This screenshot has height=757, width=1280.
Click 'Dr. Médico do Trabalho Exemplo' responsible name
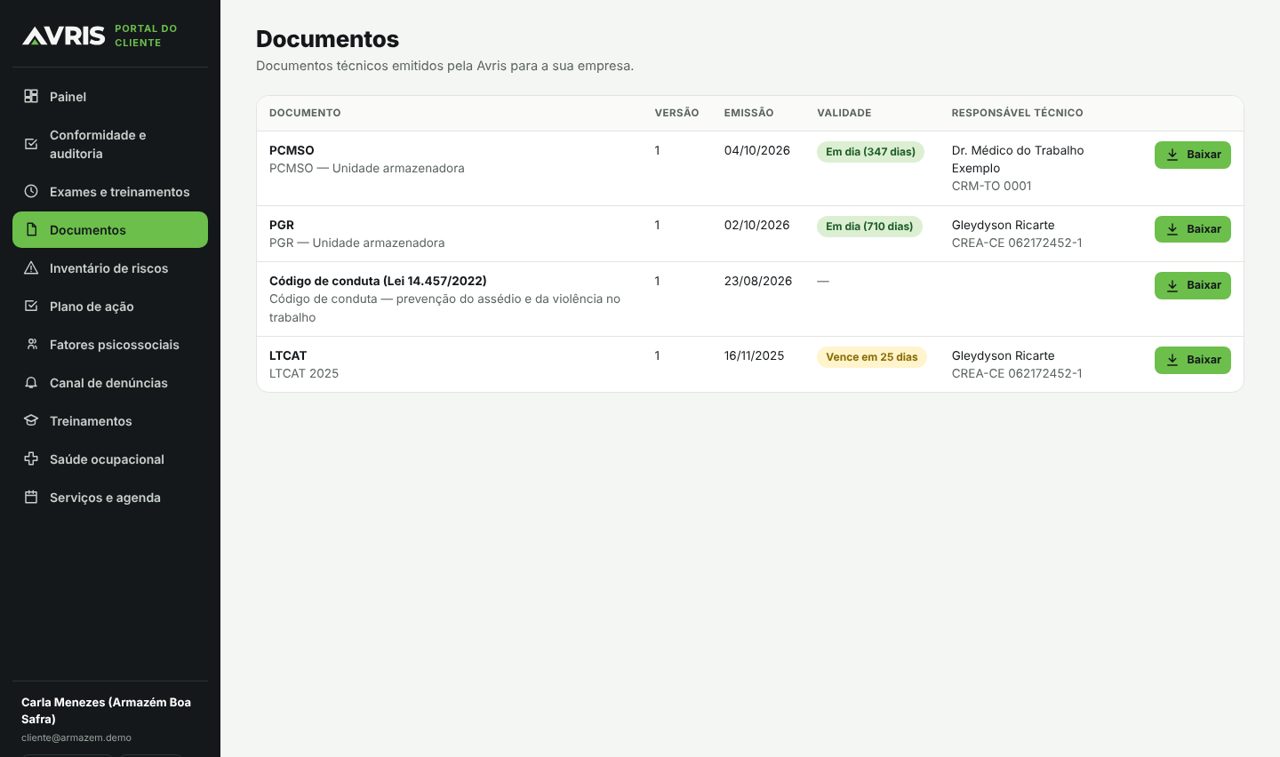[x=1018, y=159]
